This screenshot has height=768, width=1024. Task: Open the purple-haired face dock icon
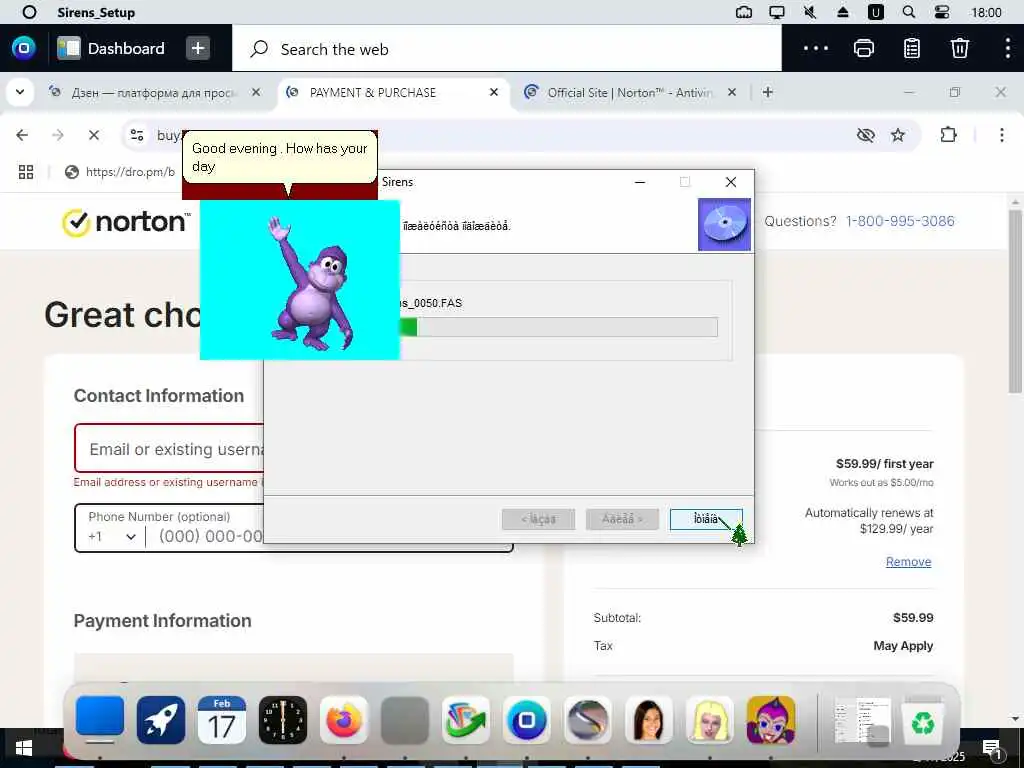pos(771,720)
